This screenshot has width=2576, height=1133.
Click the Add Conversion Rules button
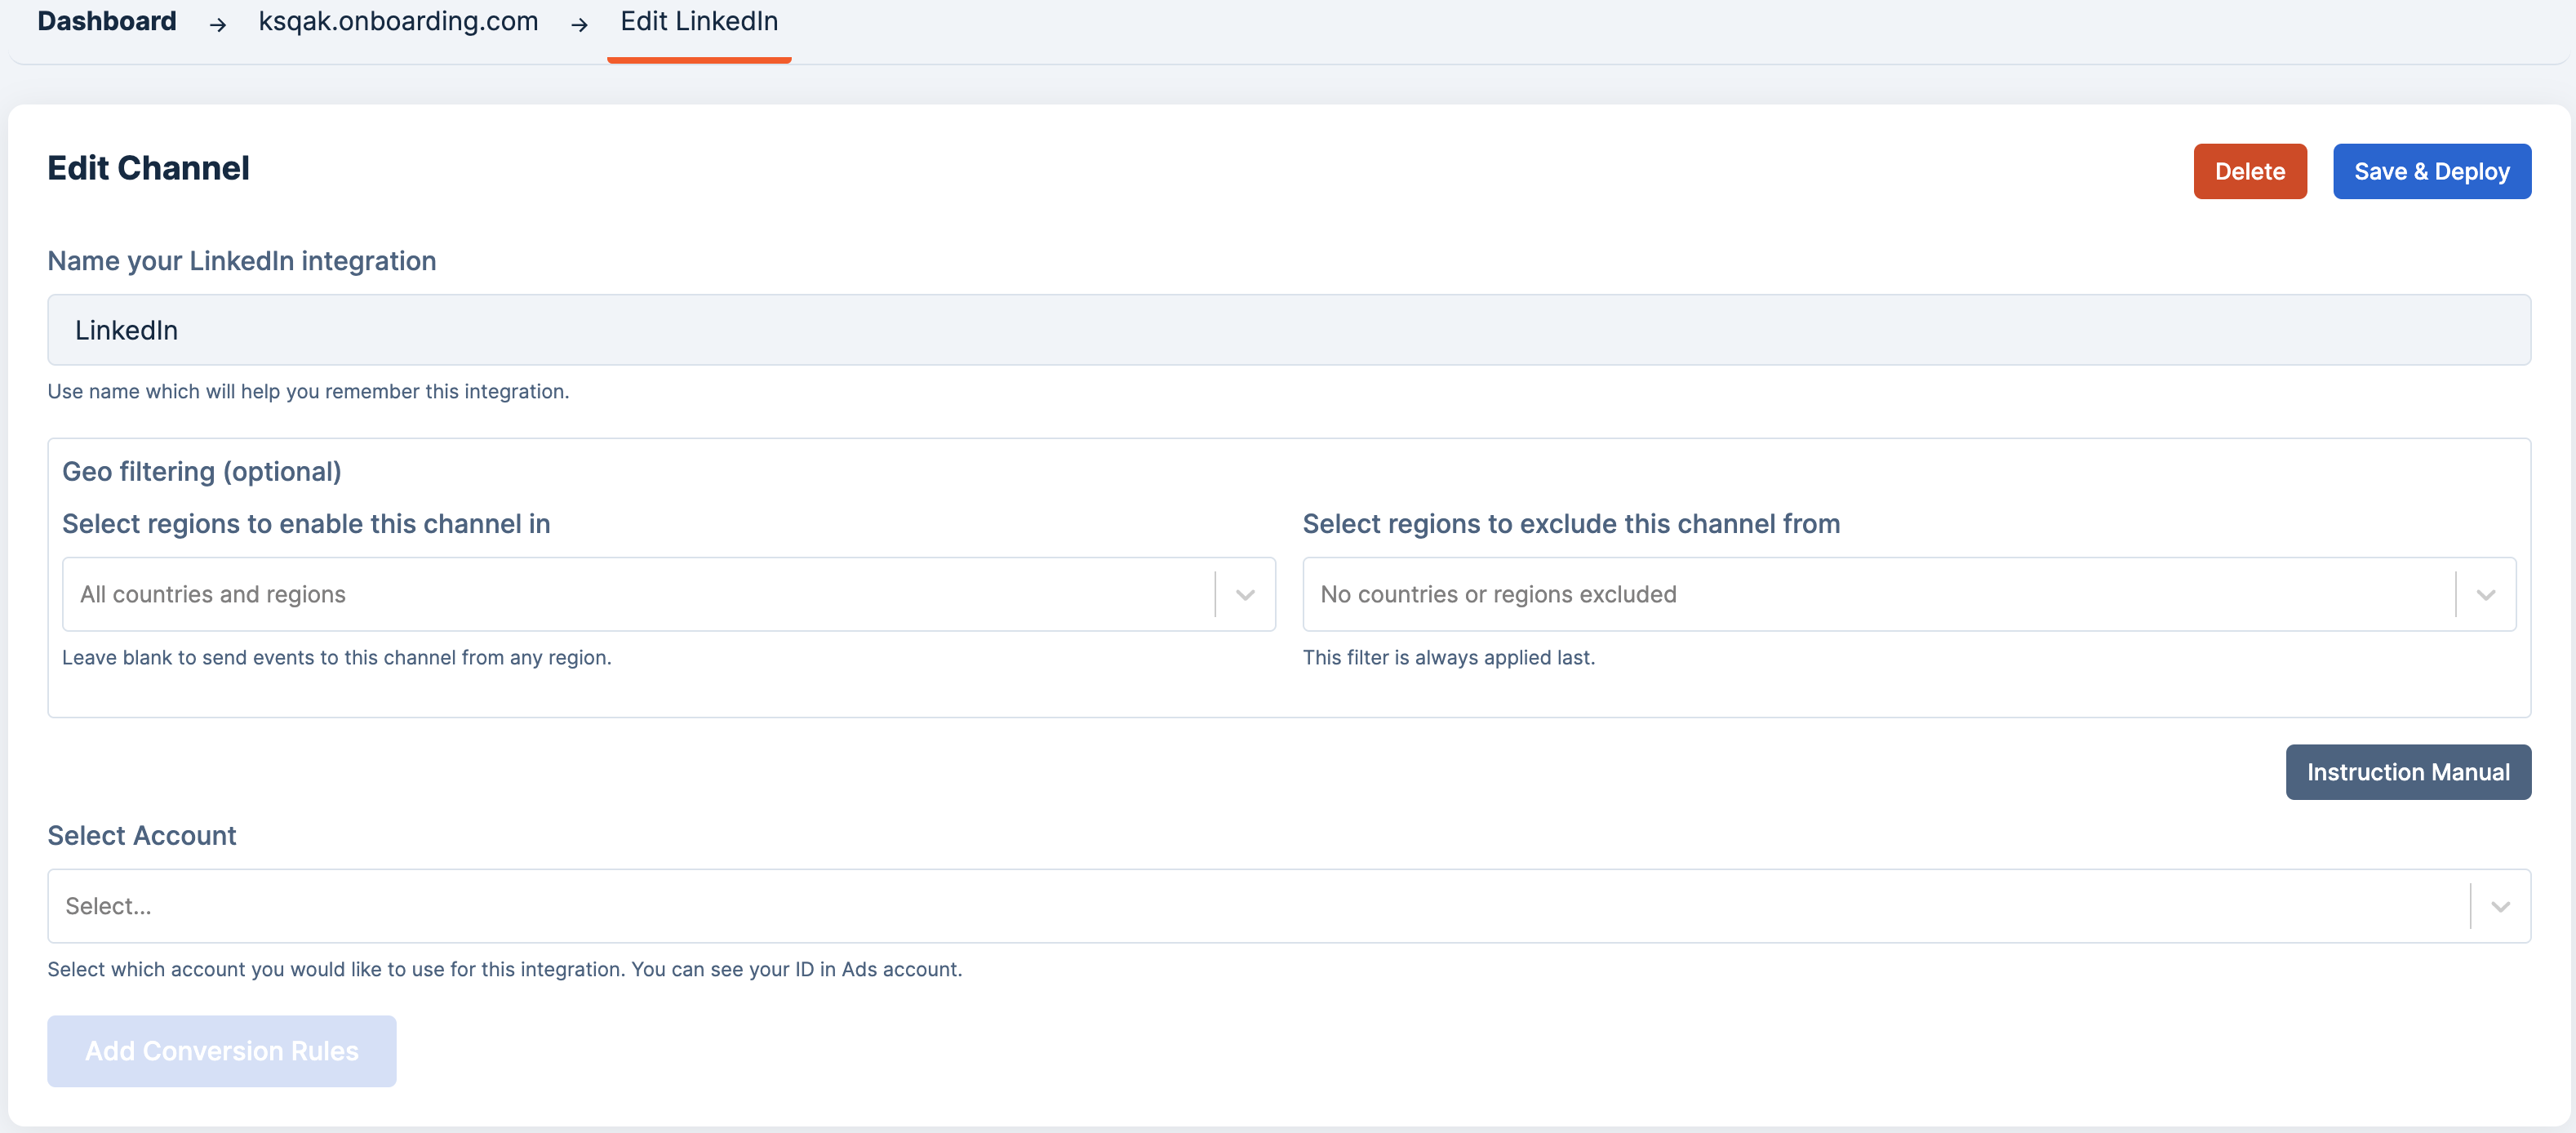point(221,1051)
